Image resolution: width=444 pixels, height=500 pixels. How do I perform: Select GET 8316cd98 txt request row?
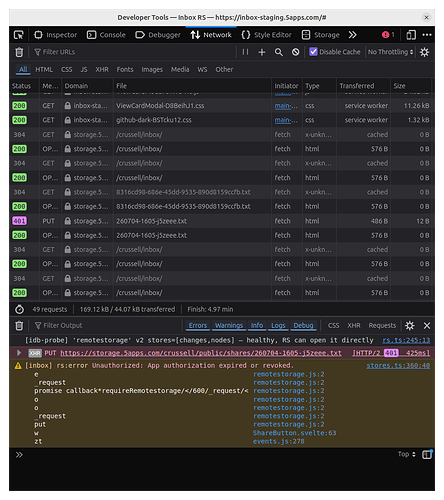click(x=222, y=192)
